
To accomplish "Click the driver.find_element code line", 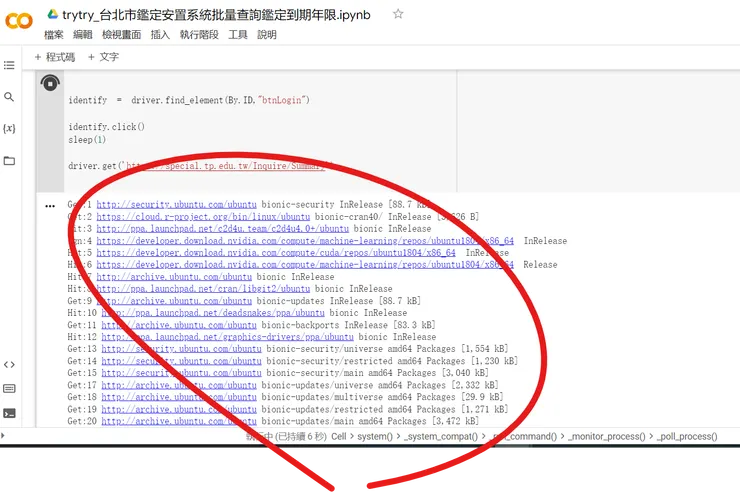I will point(189,100).
